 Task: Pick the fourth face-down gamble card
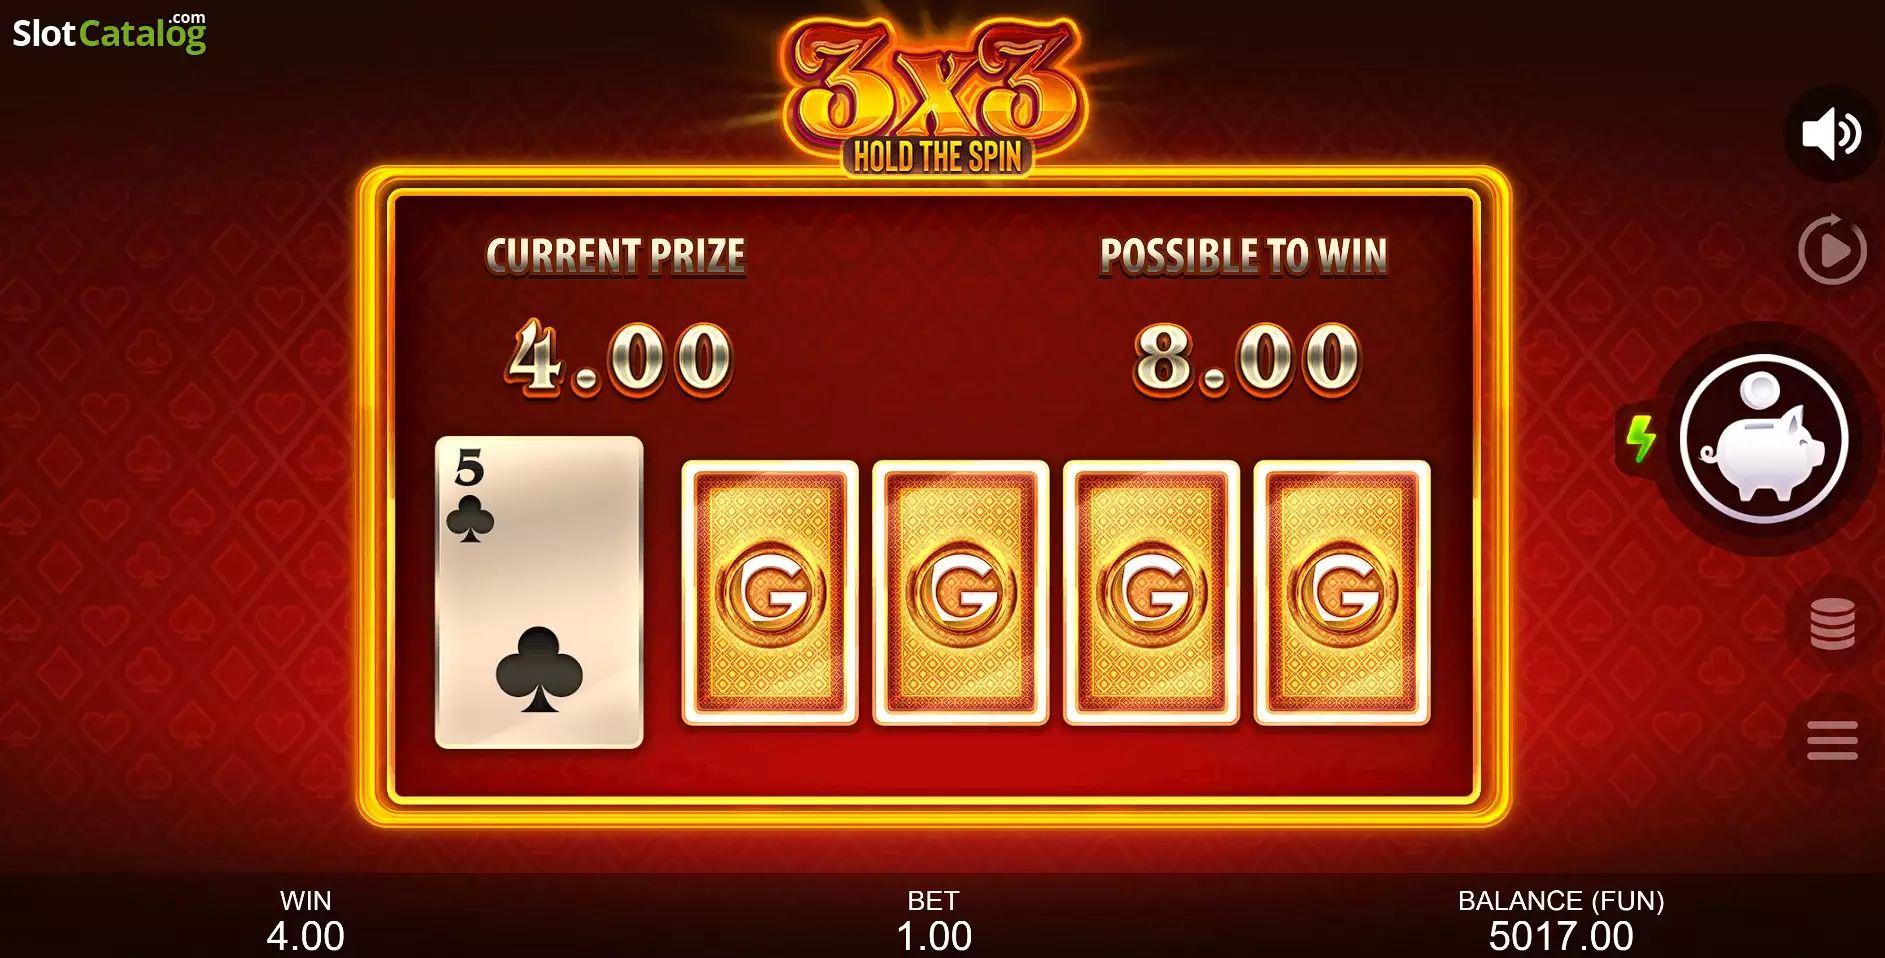pyautogui.click(x=1342, y=593)
